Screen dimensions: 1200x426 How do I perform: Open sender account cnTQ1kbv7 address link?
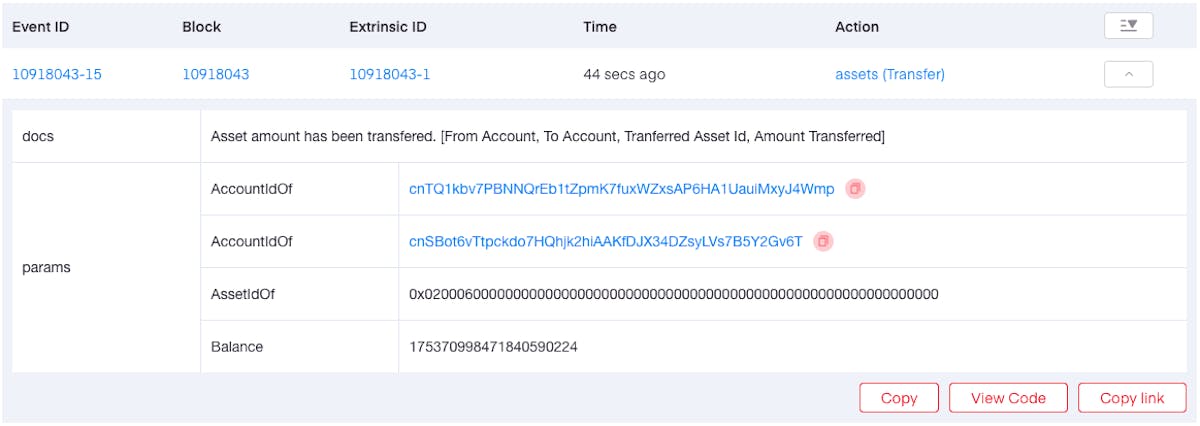pos(621,189)
